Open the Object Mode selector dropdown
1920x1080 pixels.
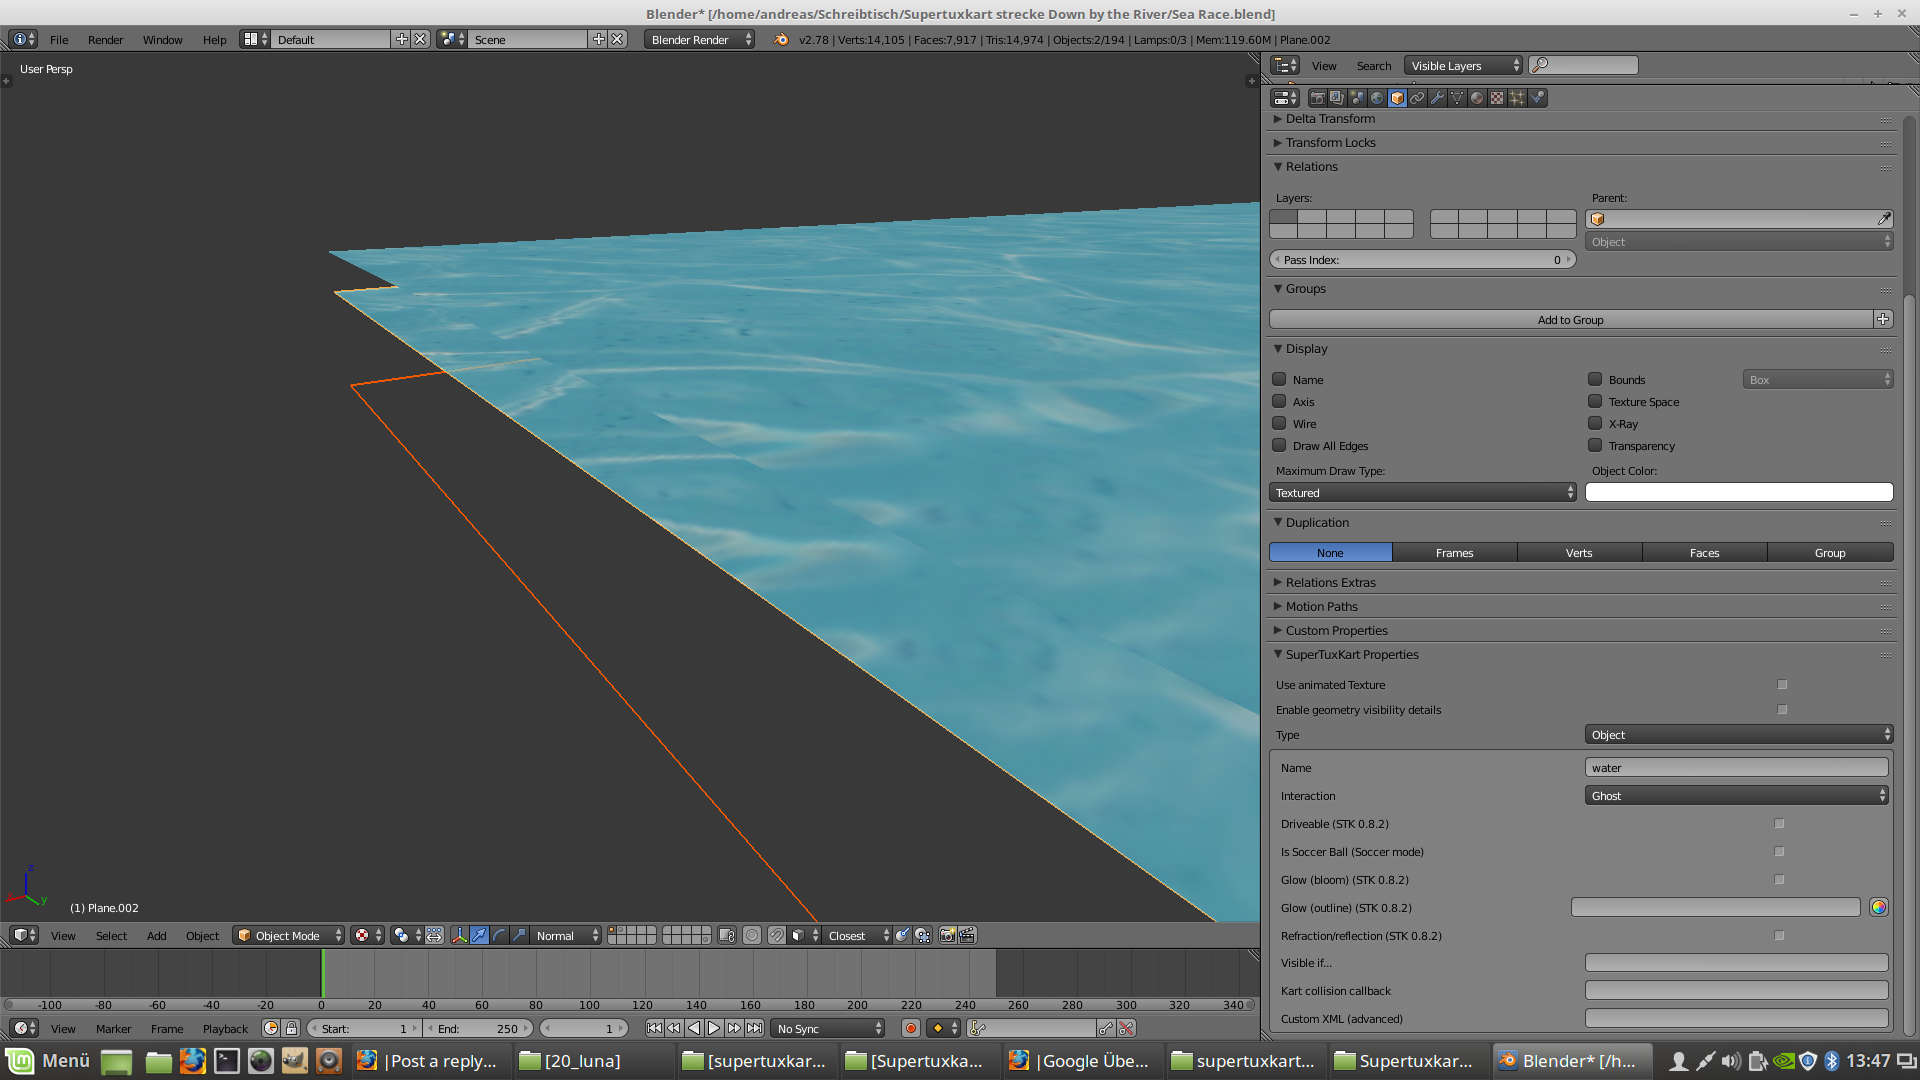pos(288,936)
